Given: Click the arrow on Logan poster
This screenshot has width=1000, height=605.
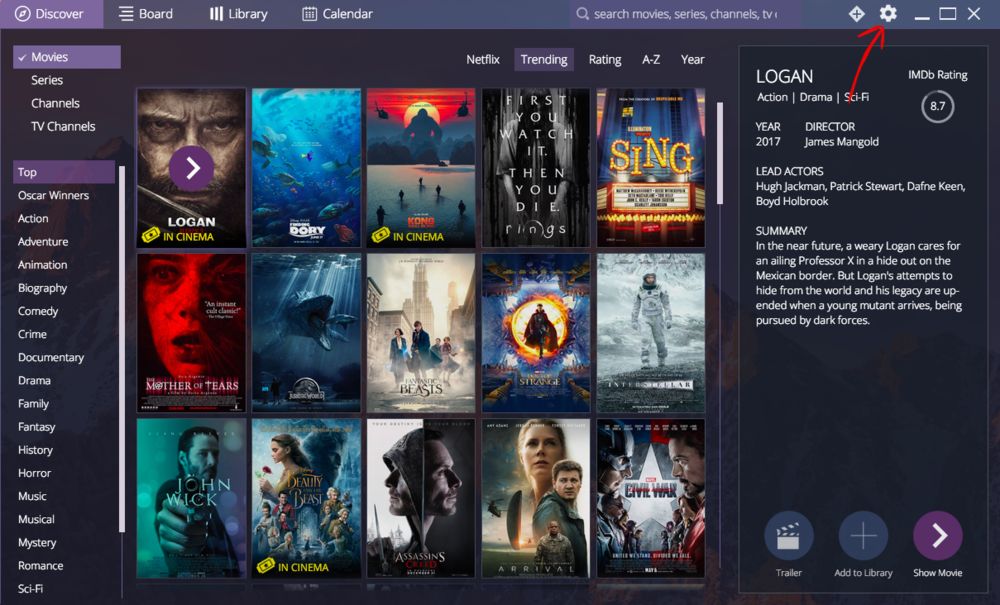Looking at the screenshot, I should pos(191,168).
